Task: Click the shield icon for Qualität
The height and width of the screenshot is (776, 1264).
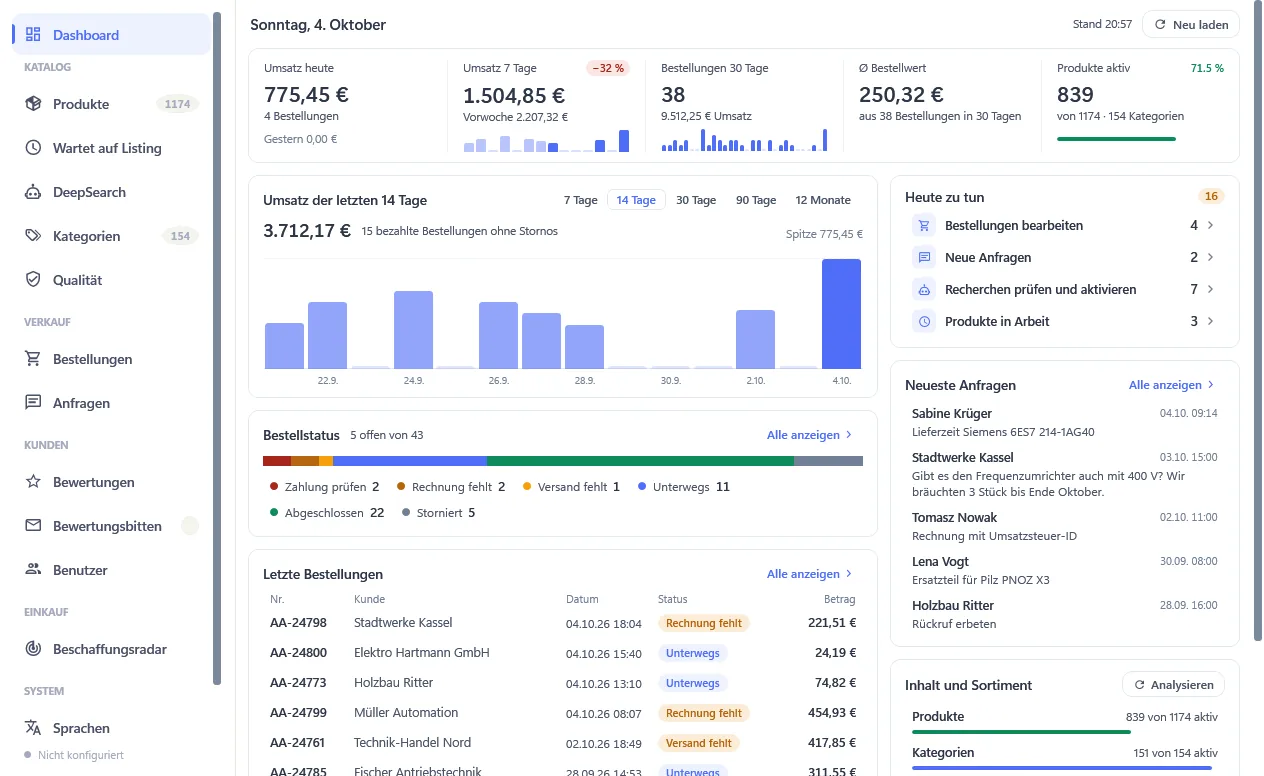Action: point(33,280)
